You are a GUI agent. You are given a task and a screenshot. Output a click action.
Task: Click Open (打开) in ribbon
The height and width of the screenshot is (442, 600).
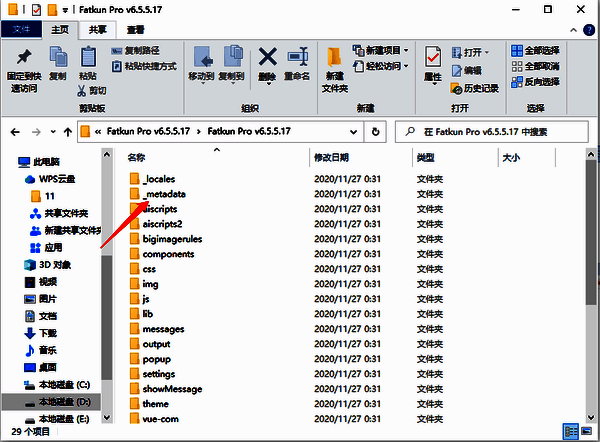tap(470, 52)
